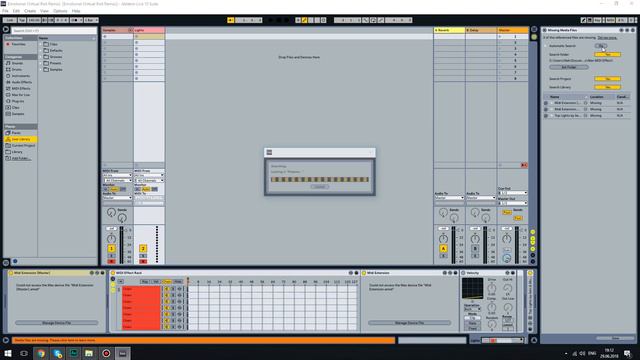Expand the Defaults folder in browser
Screen dimensions: 640x360
[41, 51]
